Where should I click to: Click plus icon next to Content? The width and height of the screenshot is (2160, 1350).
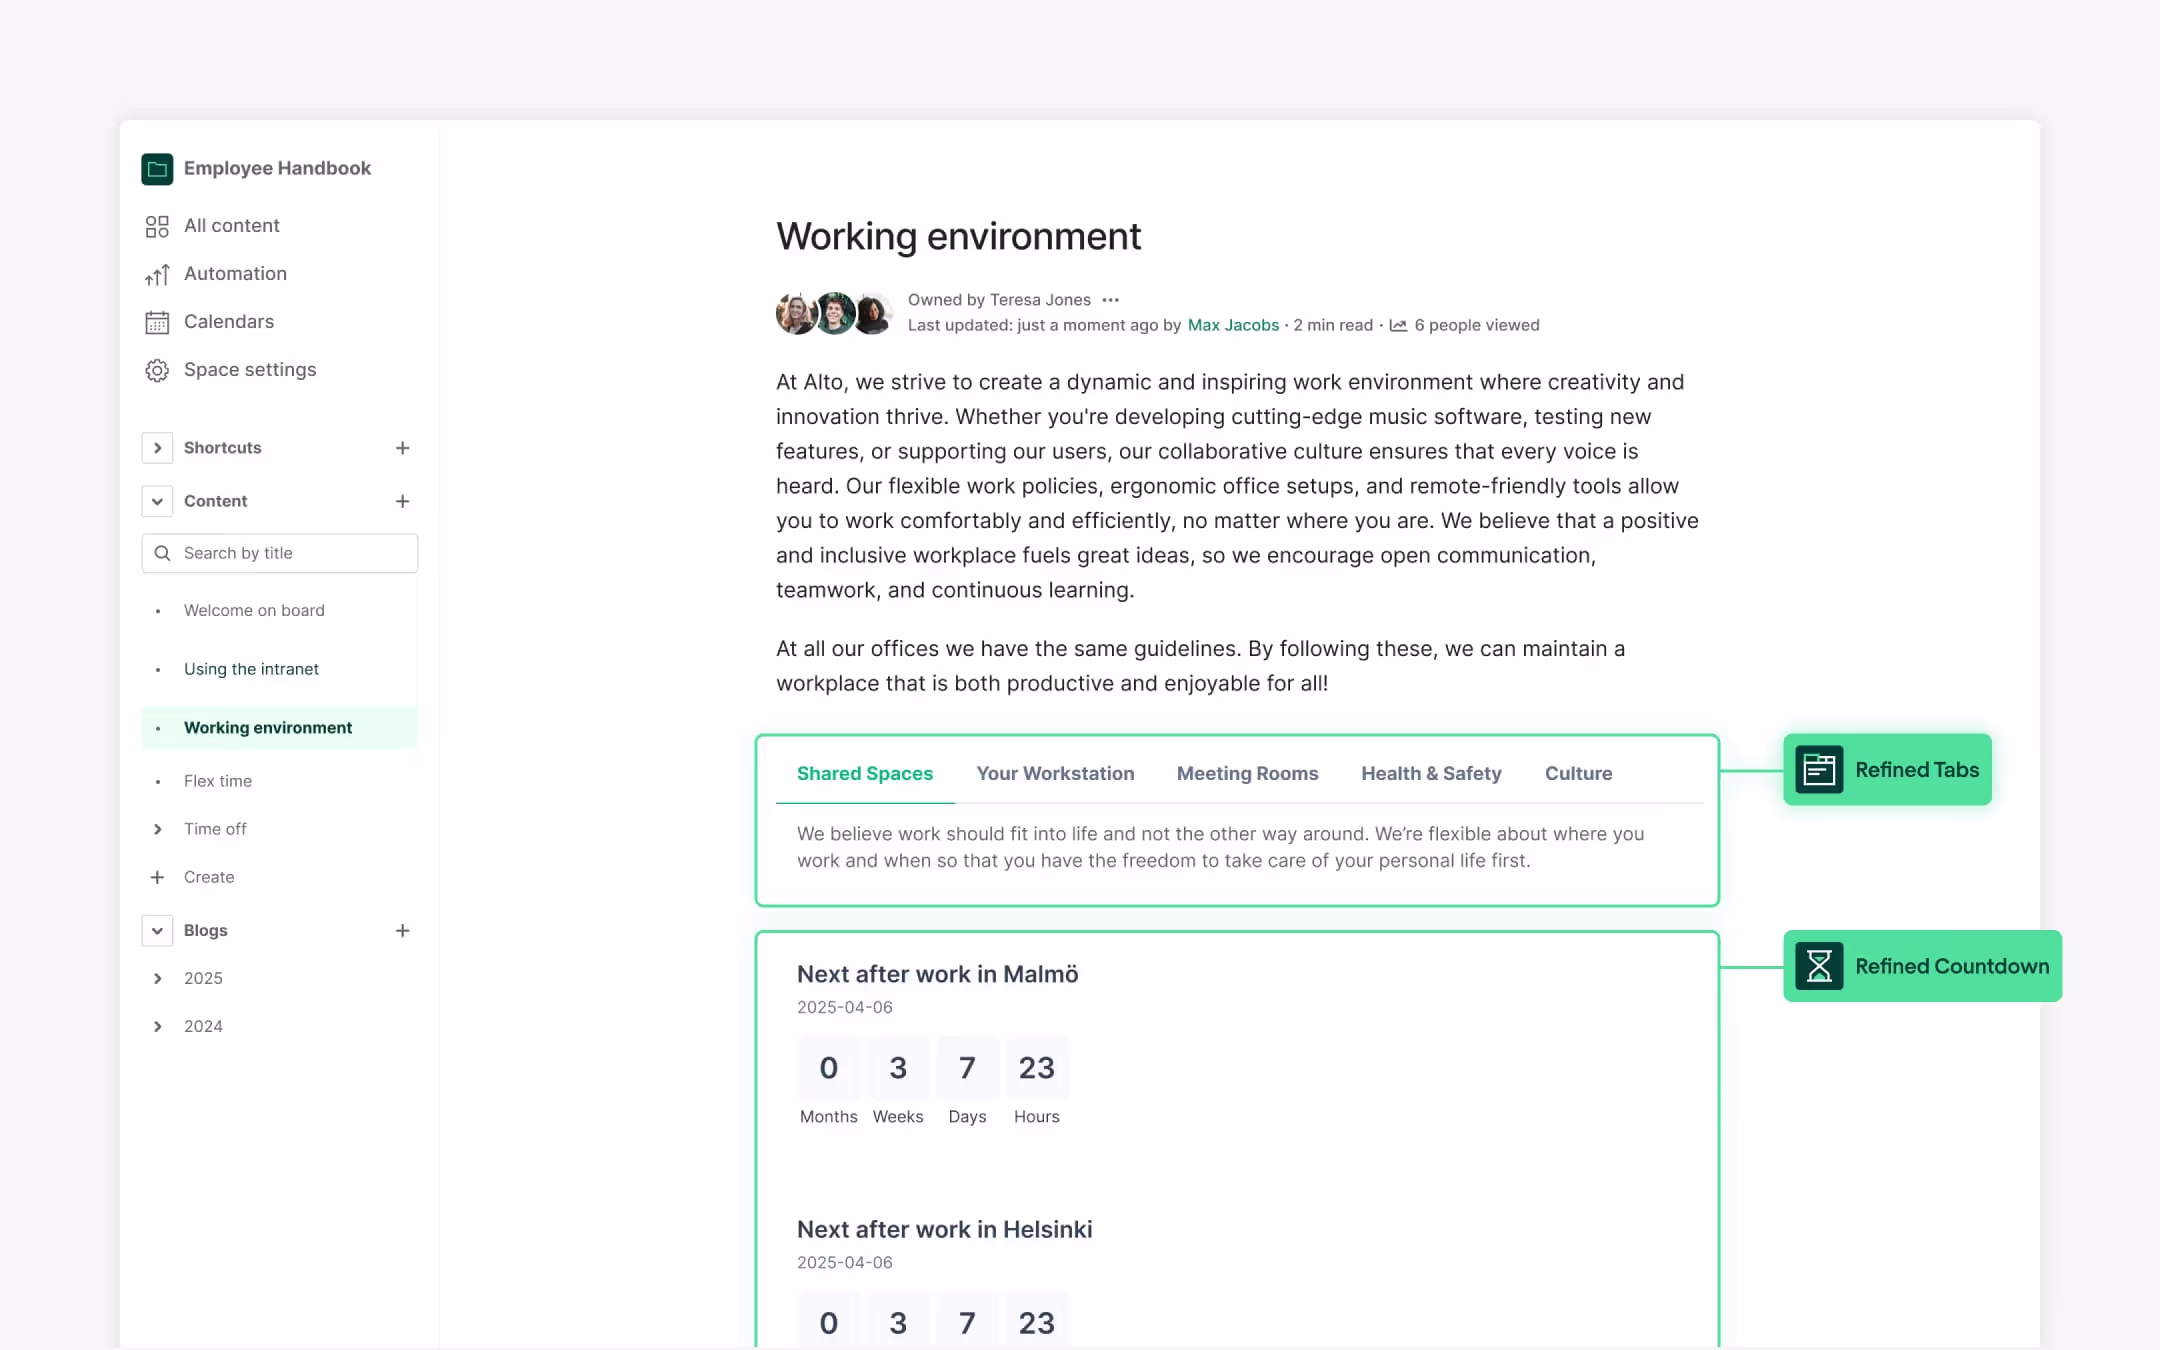[402, 501]
